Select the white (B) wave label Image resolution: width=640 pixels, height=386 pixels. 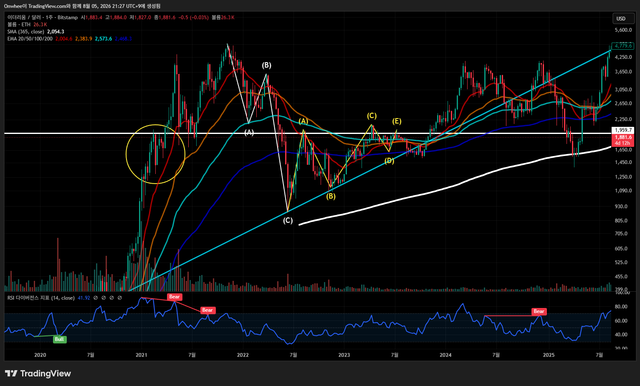pos(266,65)
